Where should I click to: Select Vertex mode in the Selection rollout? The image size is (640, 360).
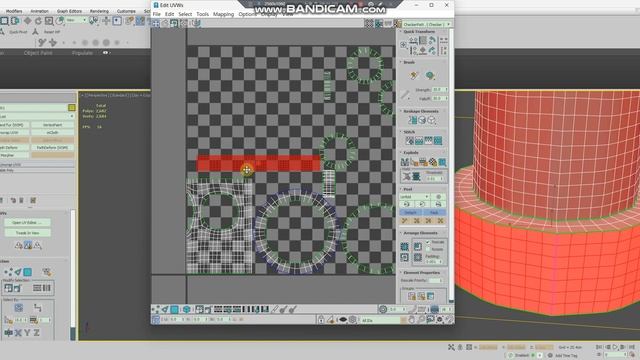click(x=8, y=272)
